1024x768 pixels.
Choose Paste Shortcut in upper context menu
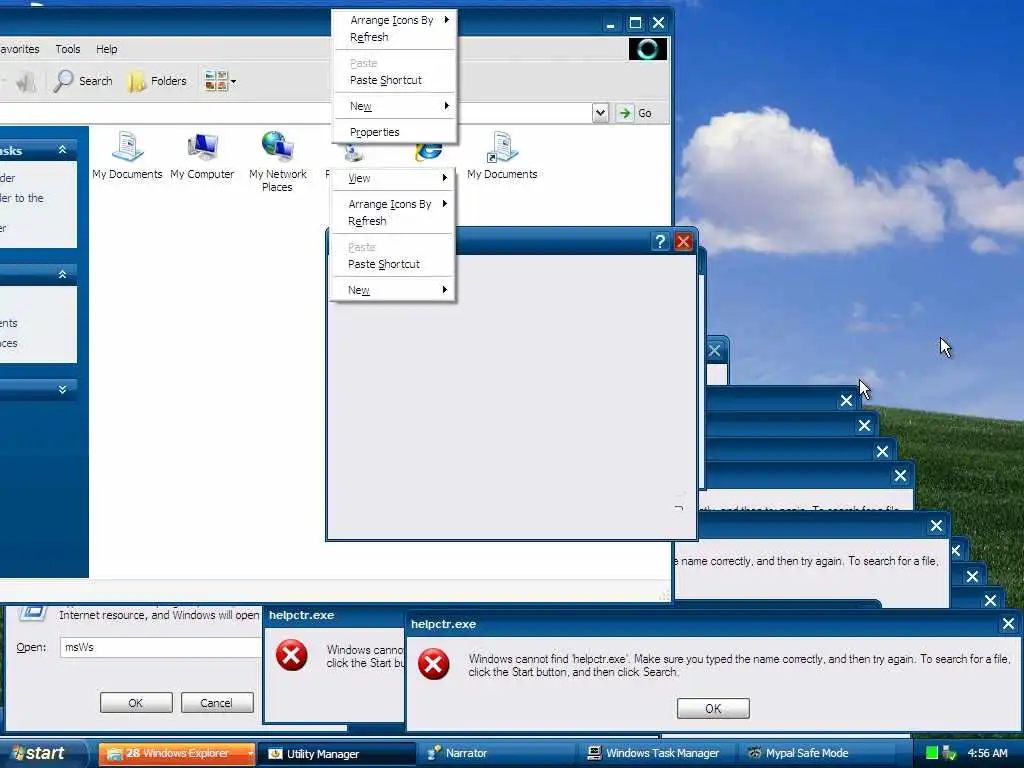click(x=394, y=80)
